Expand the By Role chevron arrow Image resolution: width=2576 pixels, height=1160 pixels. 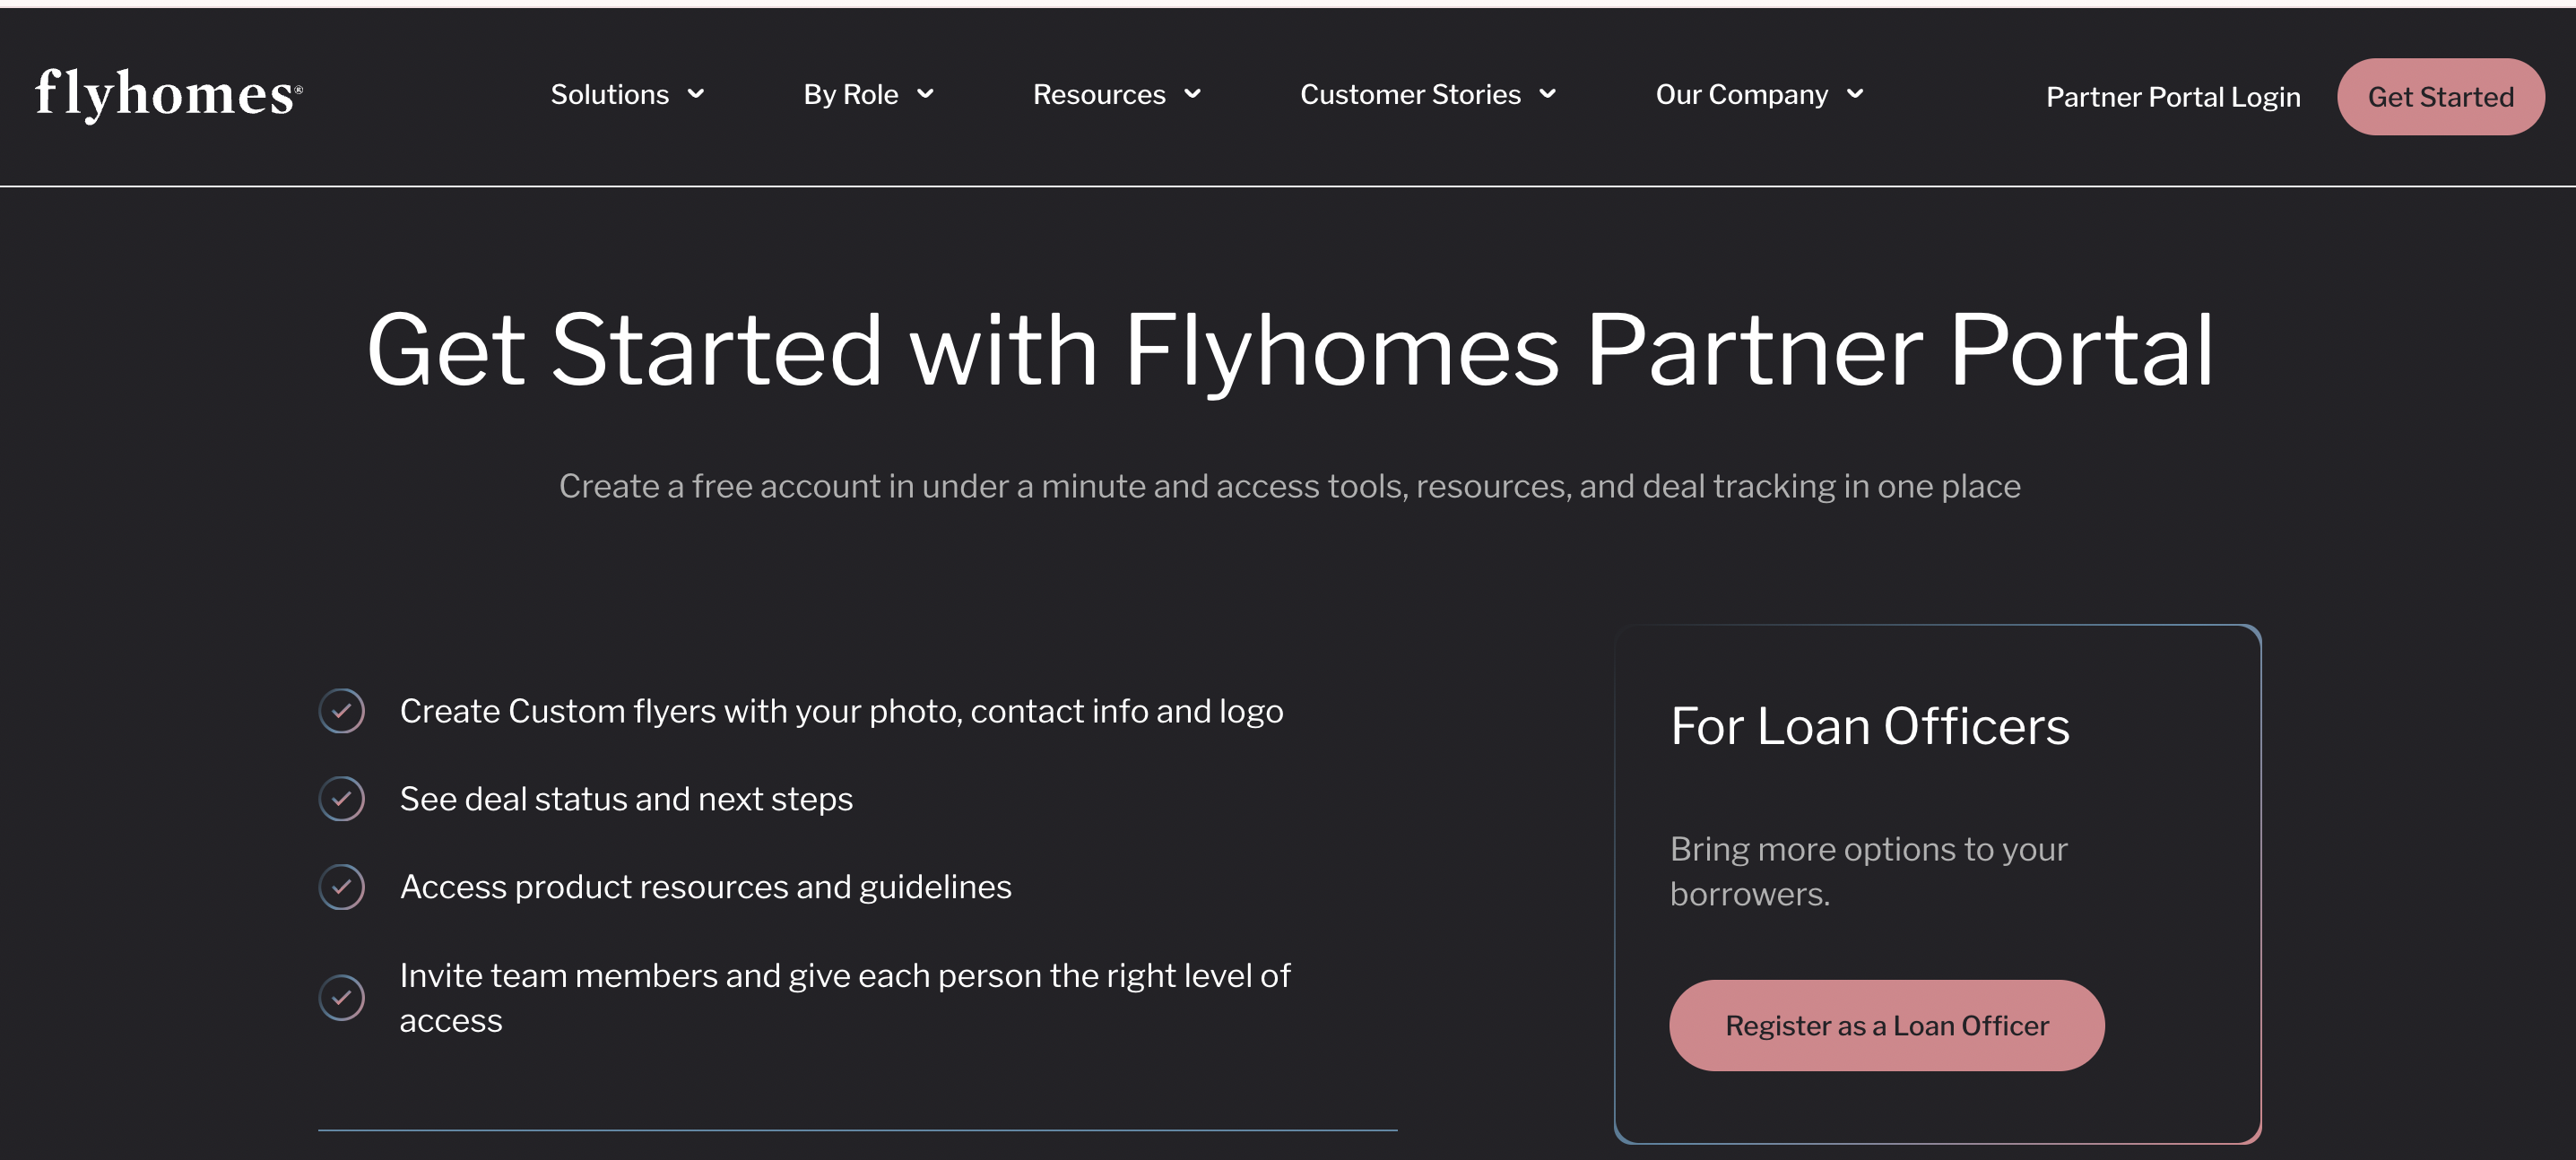tap(925, 94)
